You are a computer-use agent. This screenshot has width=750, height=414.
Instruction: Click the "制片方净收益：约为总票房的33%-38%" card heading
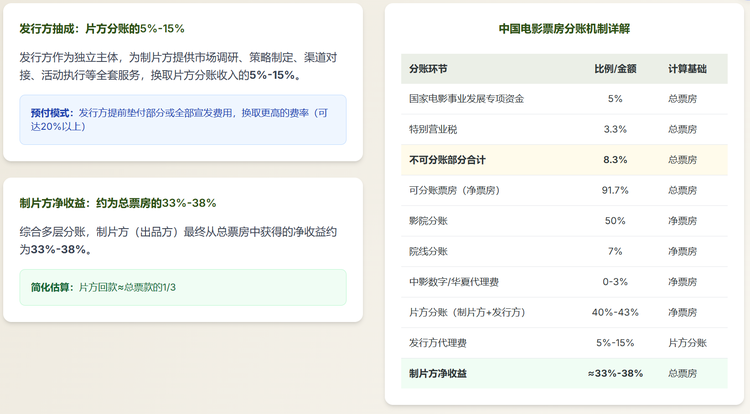click(118, 203)
